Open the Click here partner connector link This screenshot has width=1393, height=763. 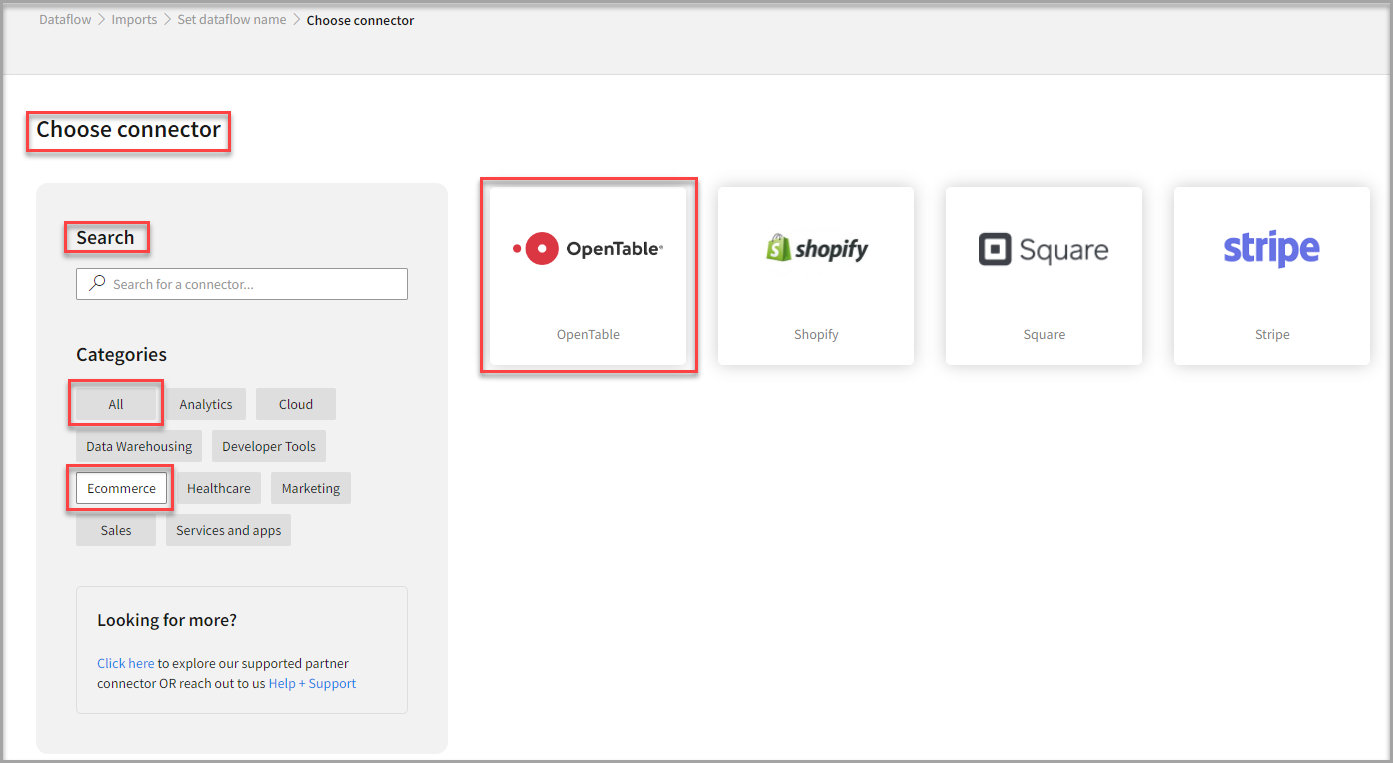click(126, 663)
